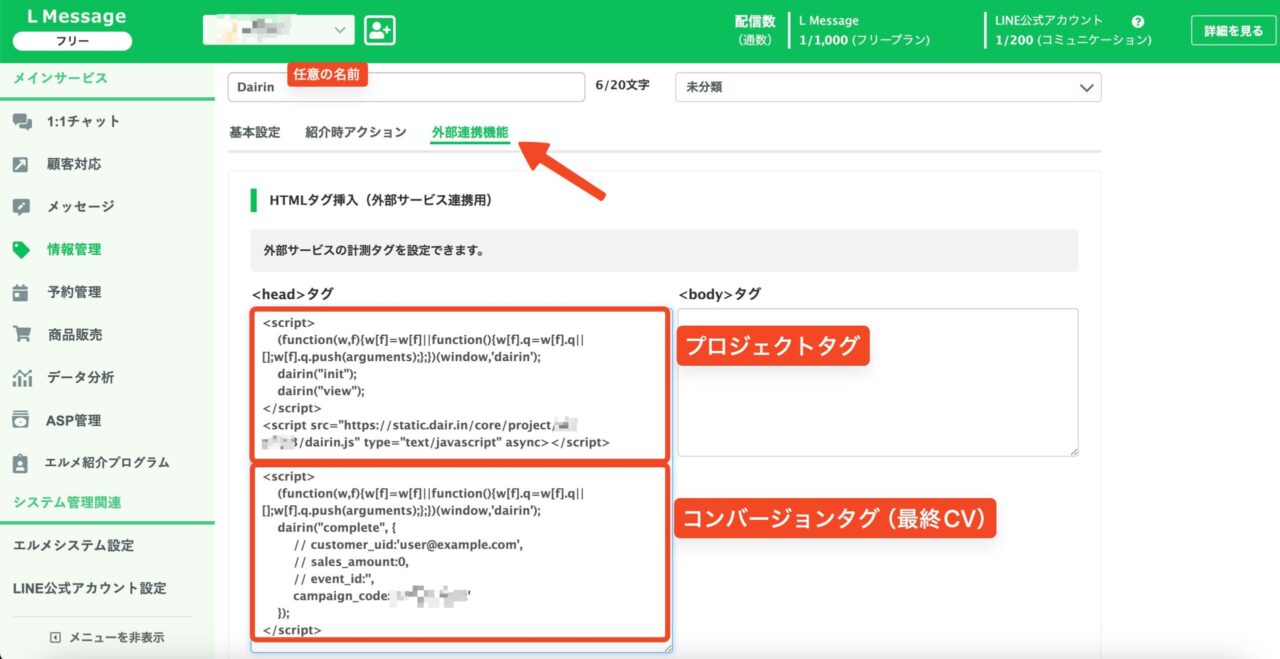The width and height of the screenshot is (1280, 659).
Task: Click inside the <head>タグ text area
Action: 461,480
